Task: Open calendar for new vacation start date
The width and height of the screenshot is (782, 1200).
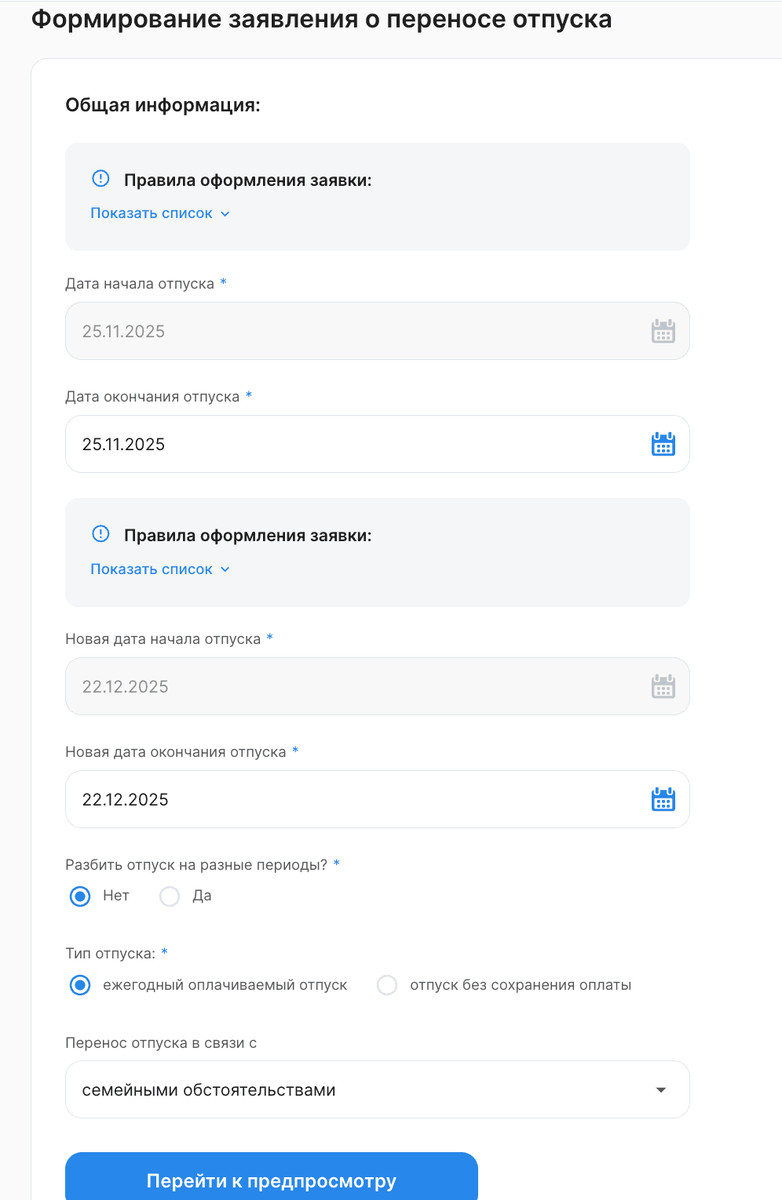Action: [663, 686]
